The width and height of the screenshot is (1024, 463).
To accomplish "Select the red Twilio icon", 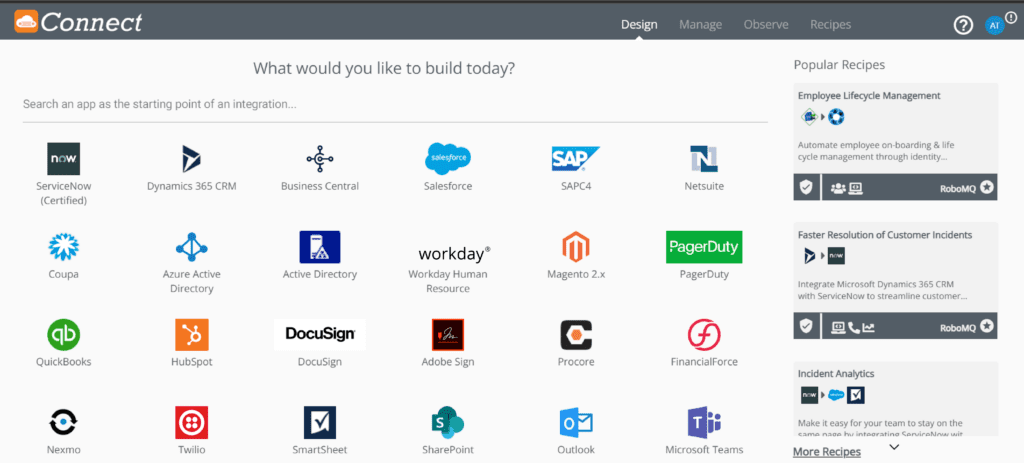I will click(191, 423).
